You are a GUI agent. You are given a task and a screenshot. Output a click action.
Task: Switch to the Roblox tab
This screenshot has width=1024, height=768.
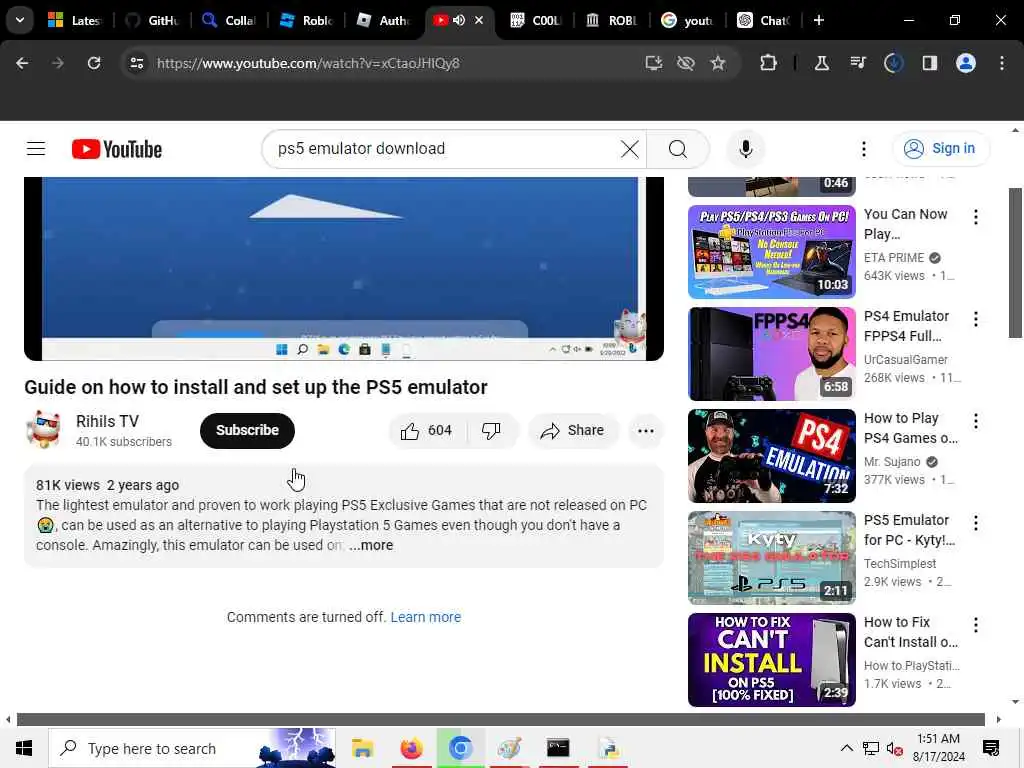coord(307,20)
